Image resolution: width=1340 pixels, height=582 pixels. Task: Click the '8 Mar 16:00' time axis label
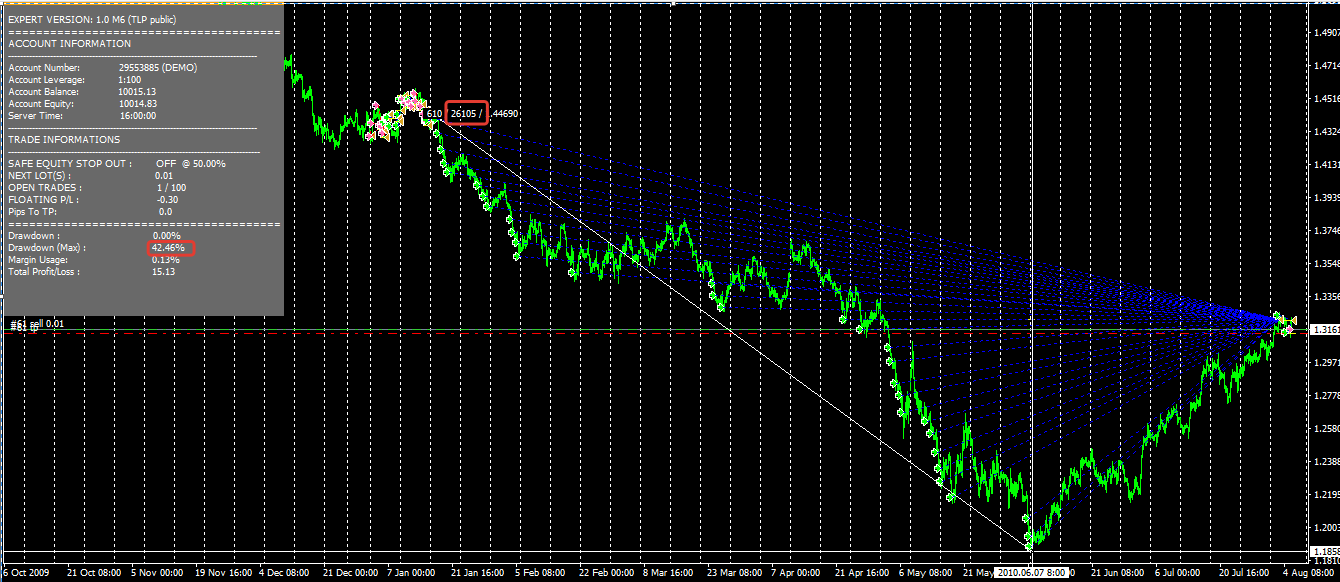point(670,573)
